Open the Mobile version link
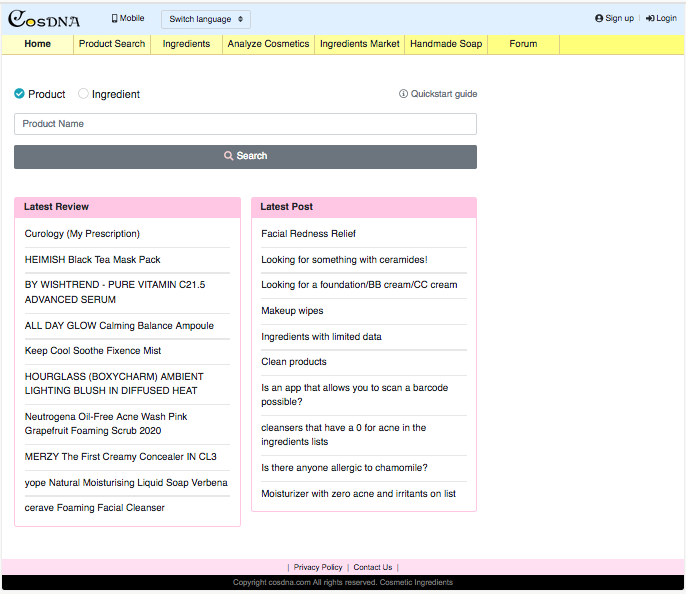 point(128,18)
